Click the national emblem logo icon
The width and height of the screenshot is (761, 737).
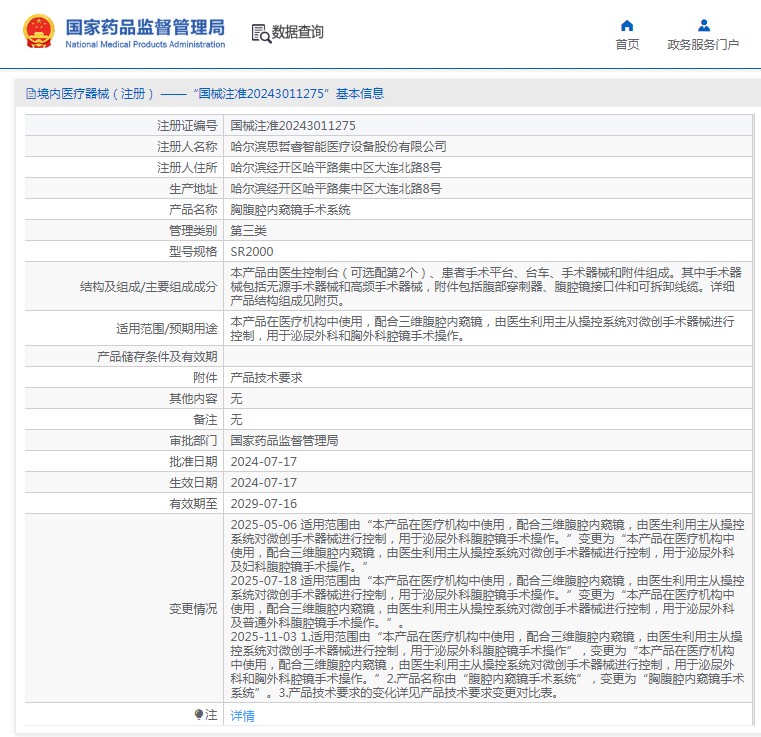pyautogui.click(x=39, y=32)
